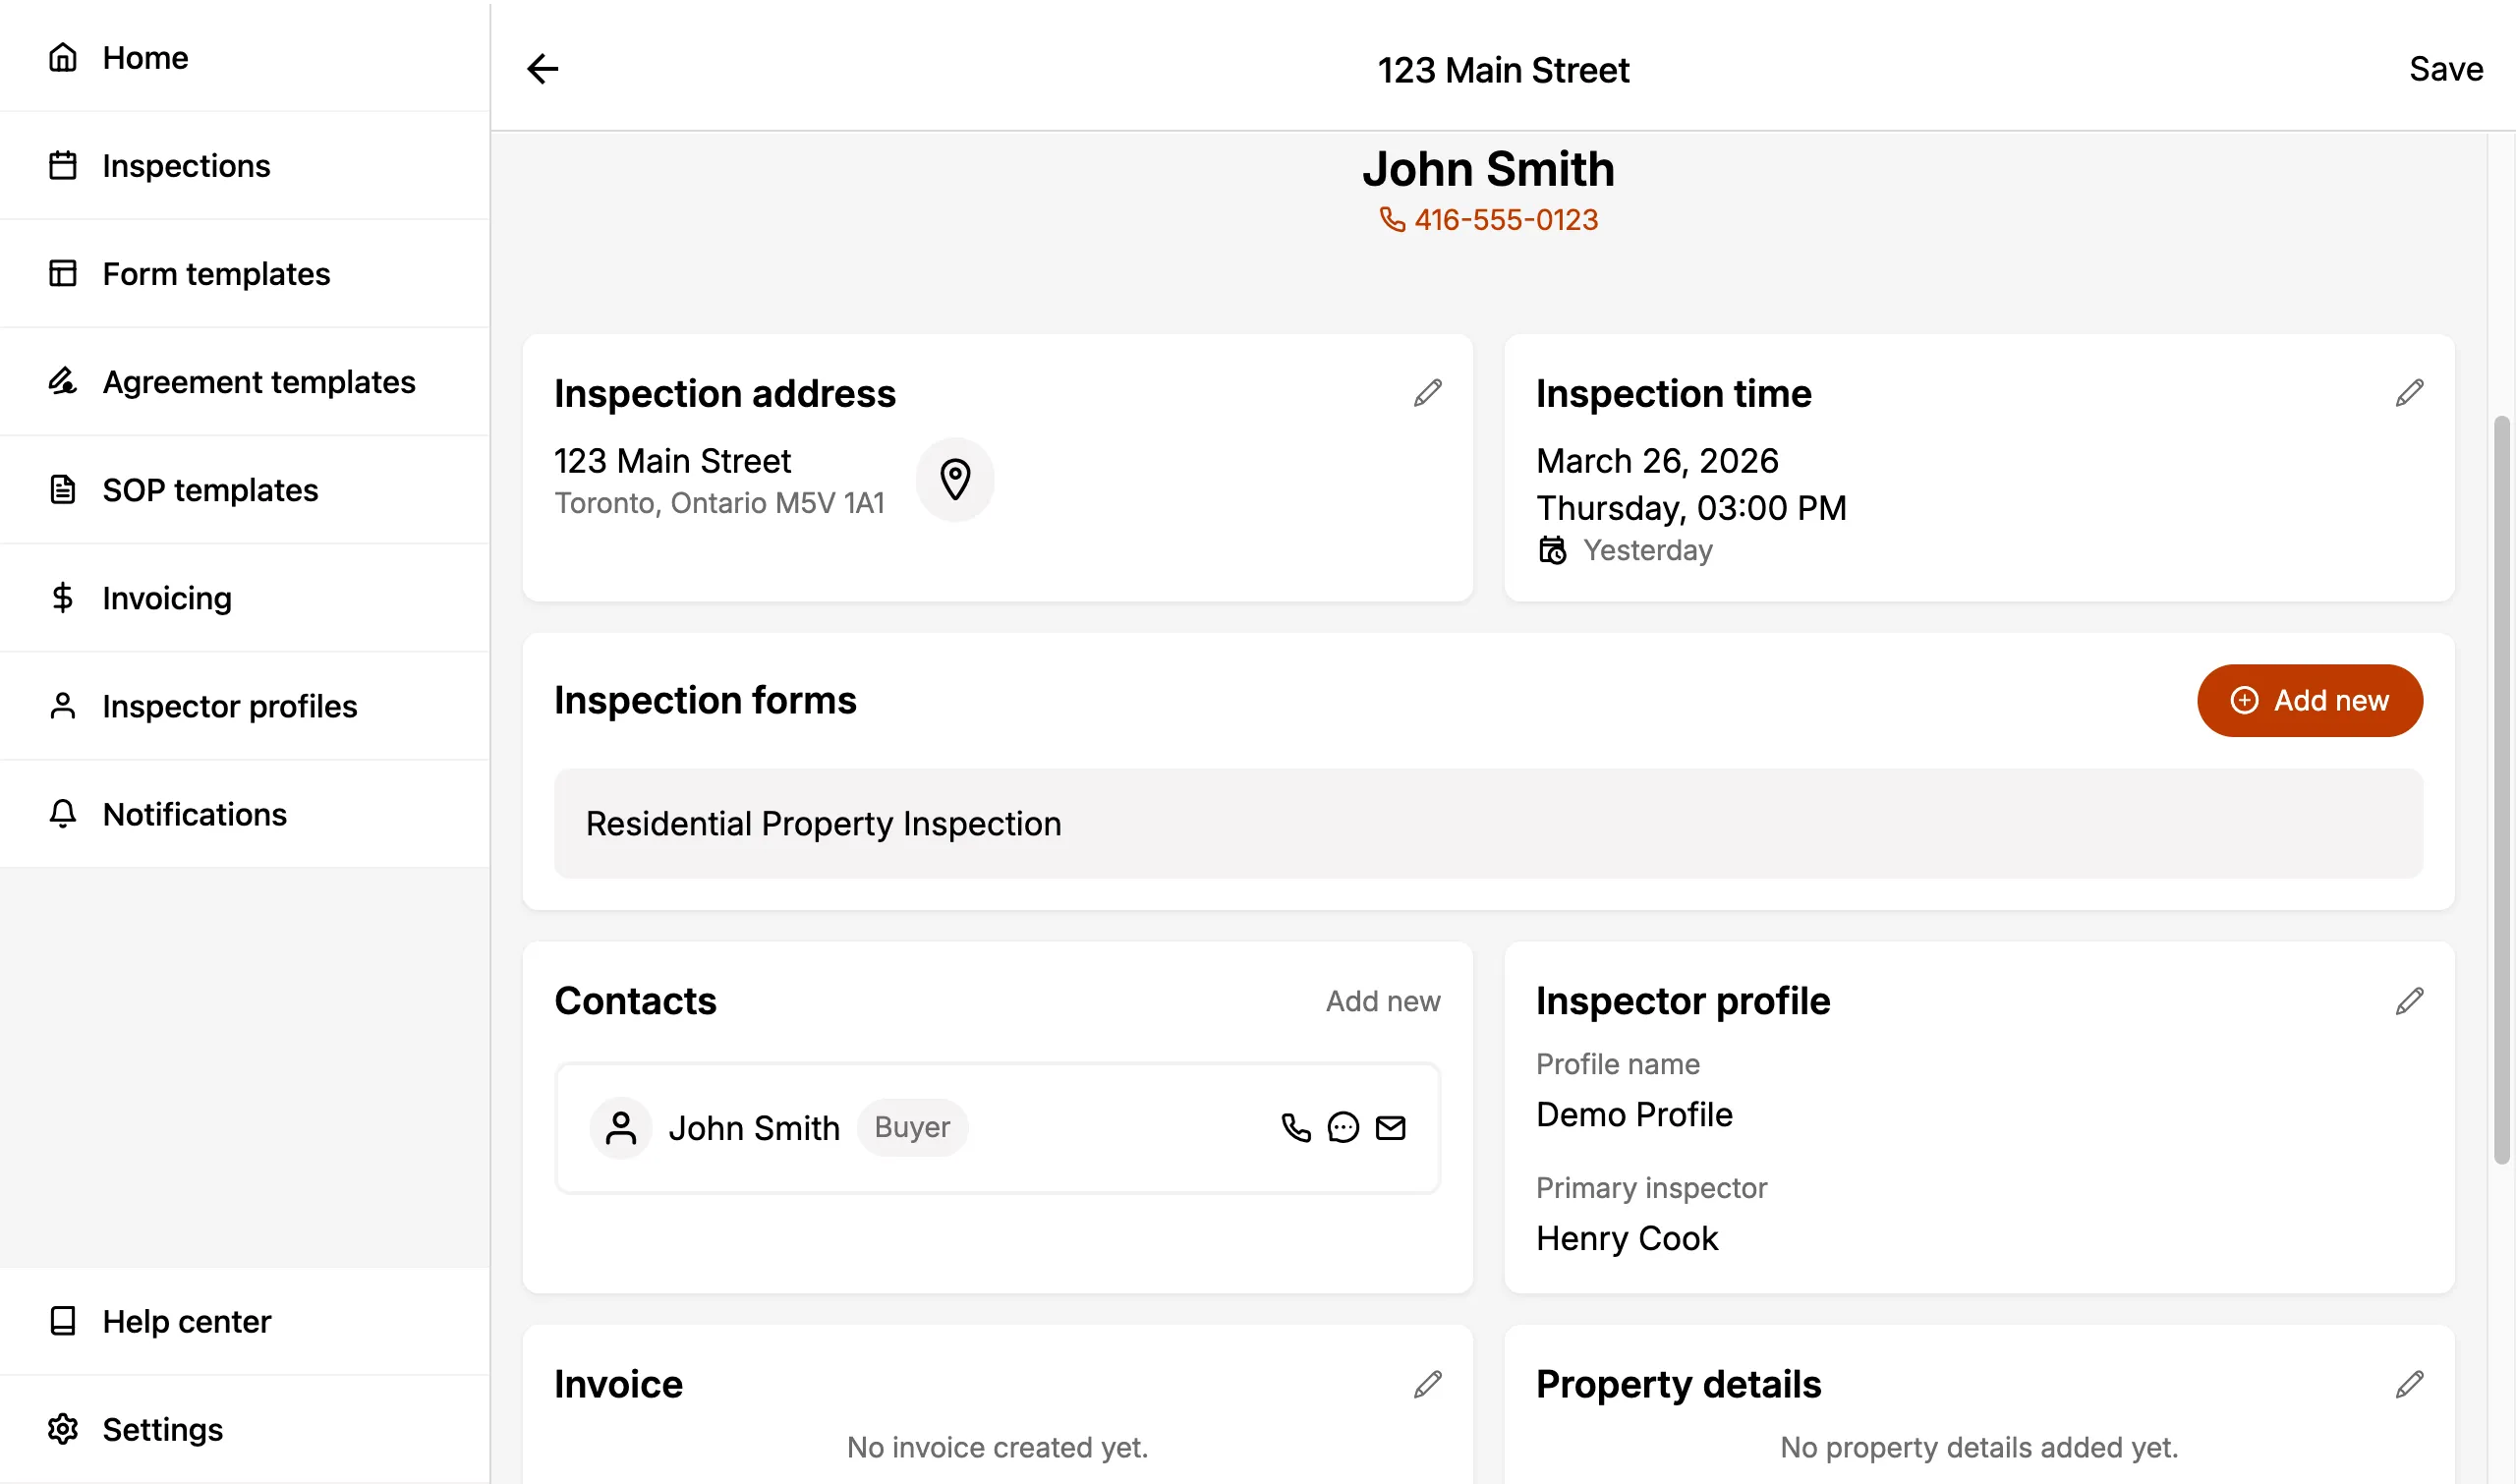The width and height of the screenshot is (2516, 1484).
Task: Click the Inspections calendar icon
Action: [x=62, y=165]
